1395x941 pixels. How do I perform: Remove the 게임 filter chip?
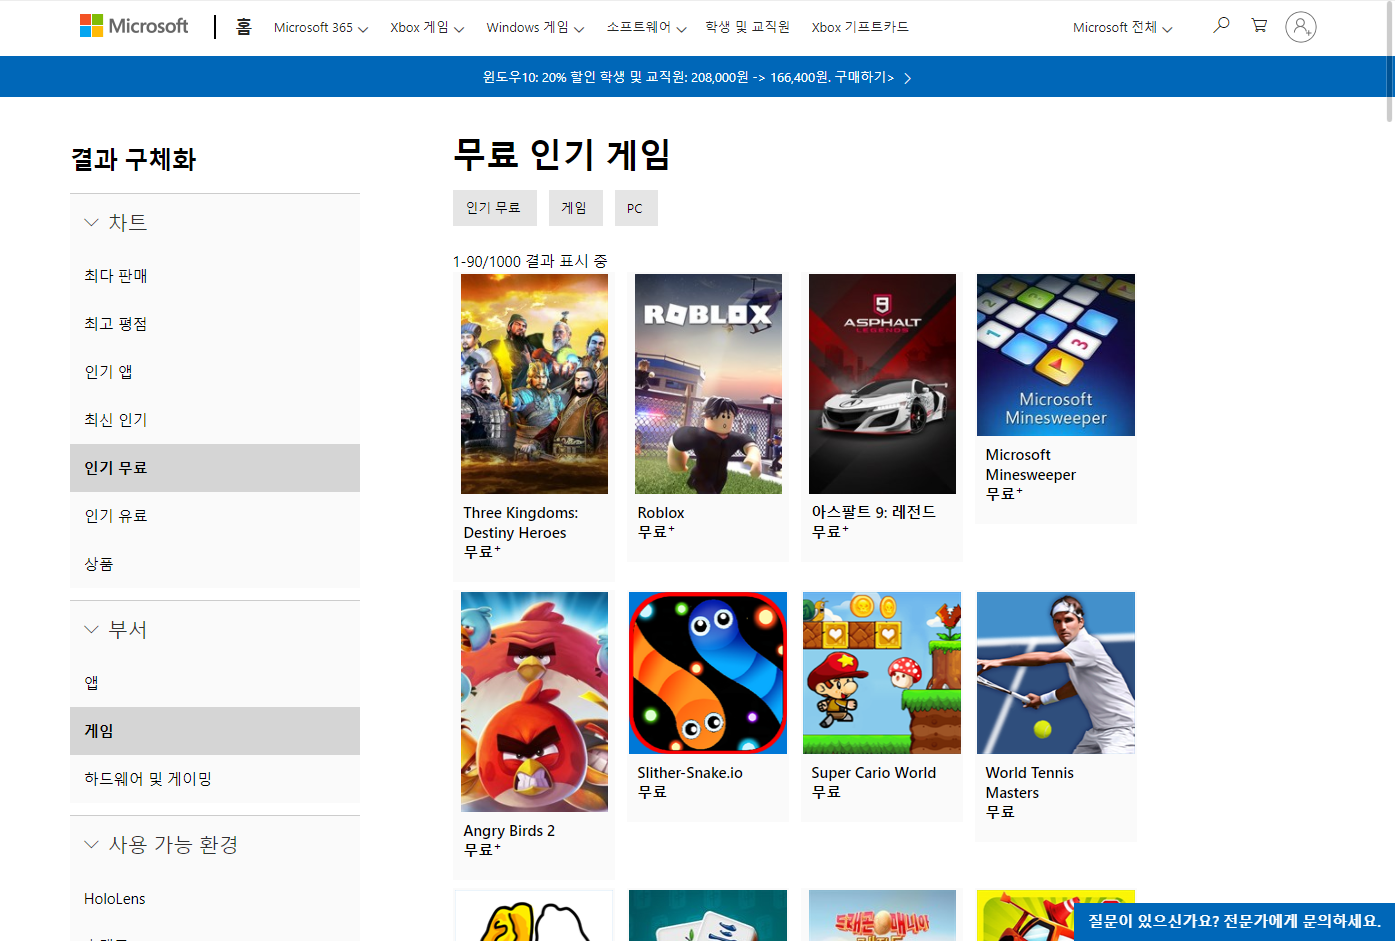click(x=575, y=208)
